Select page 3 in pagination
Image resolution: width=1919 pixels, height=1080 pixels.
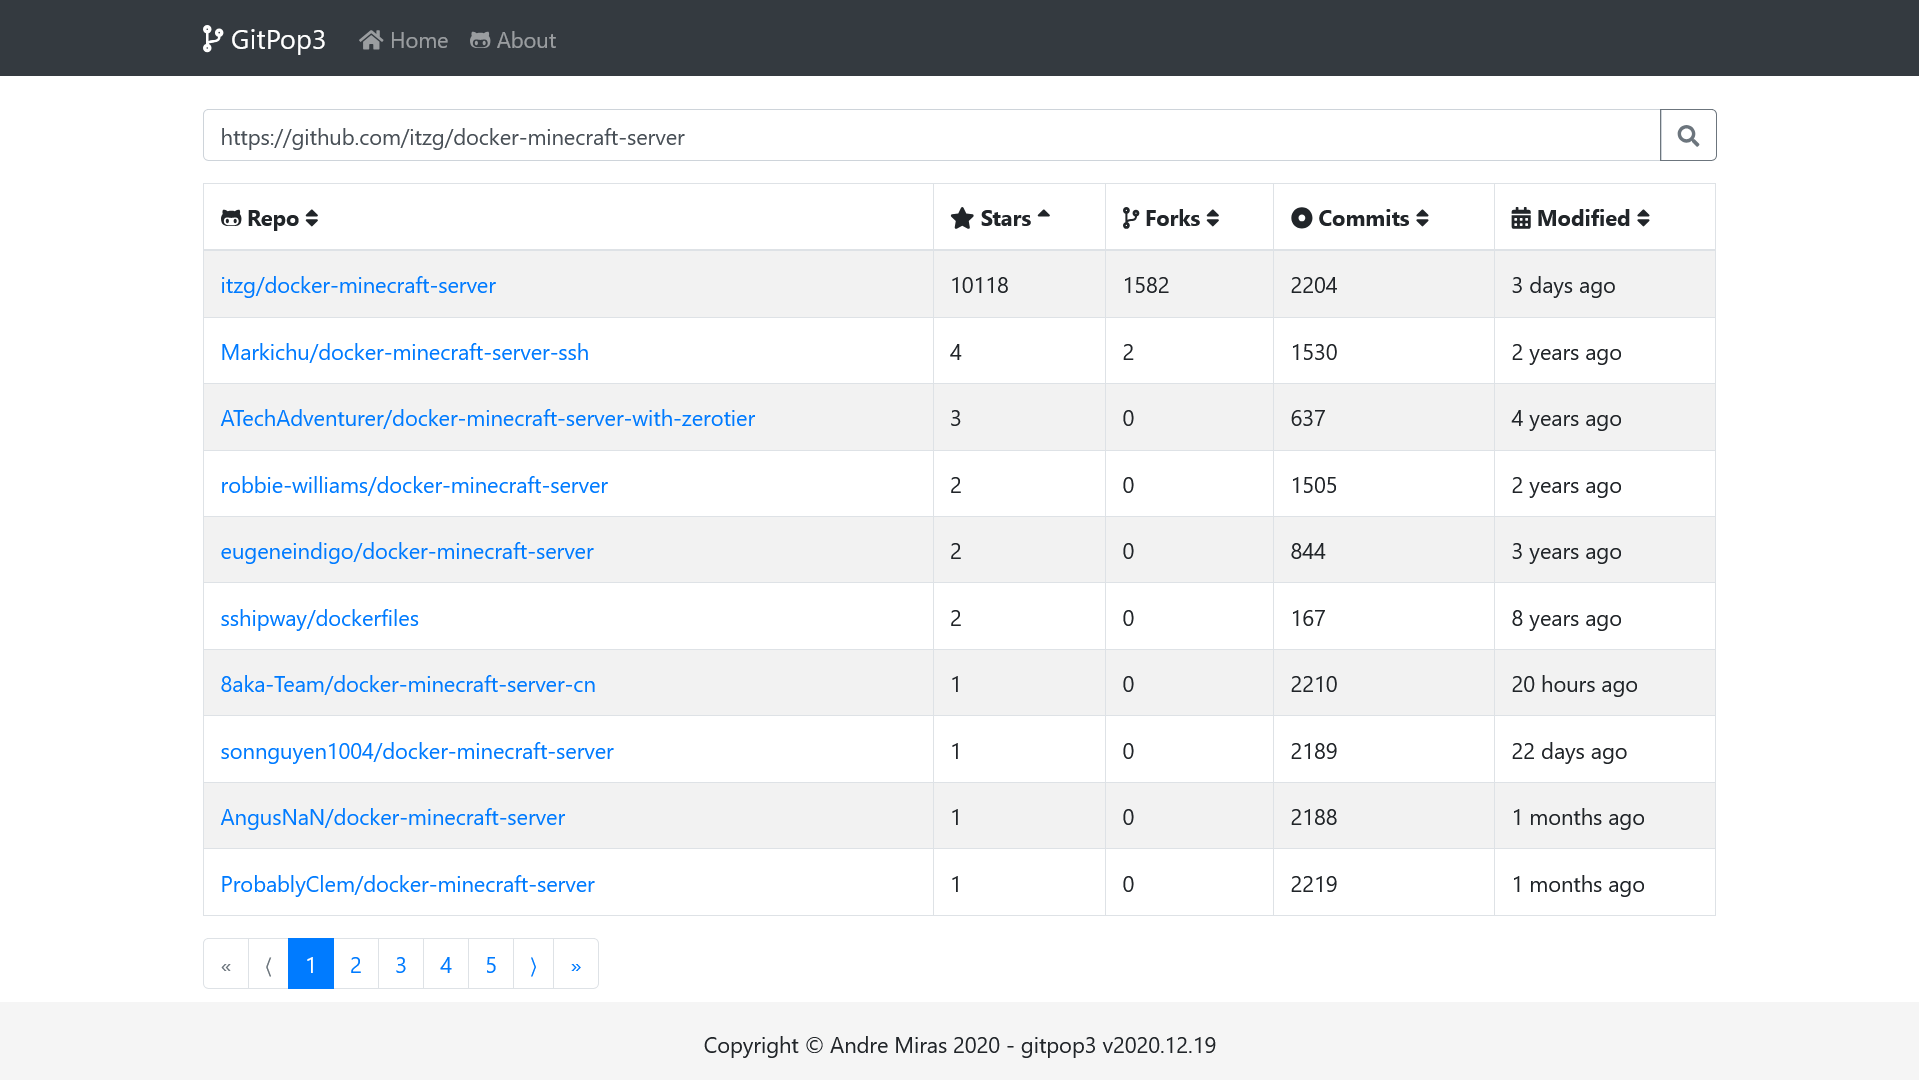pos(401,964)
